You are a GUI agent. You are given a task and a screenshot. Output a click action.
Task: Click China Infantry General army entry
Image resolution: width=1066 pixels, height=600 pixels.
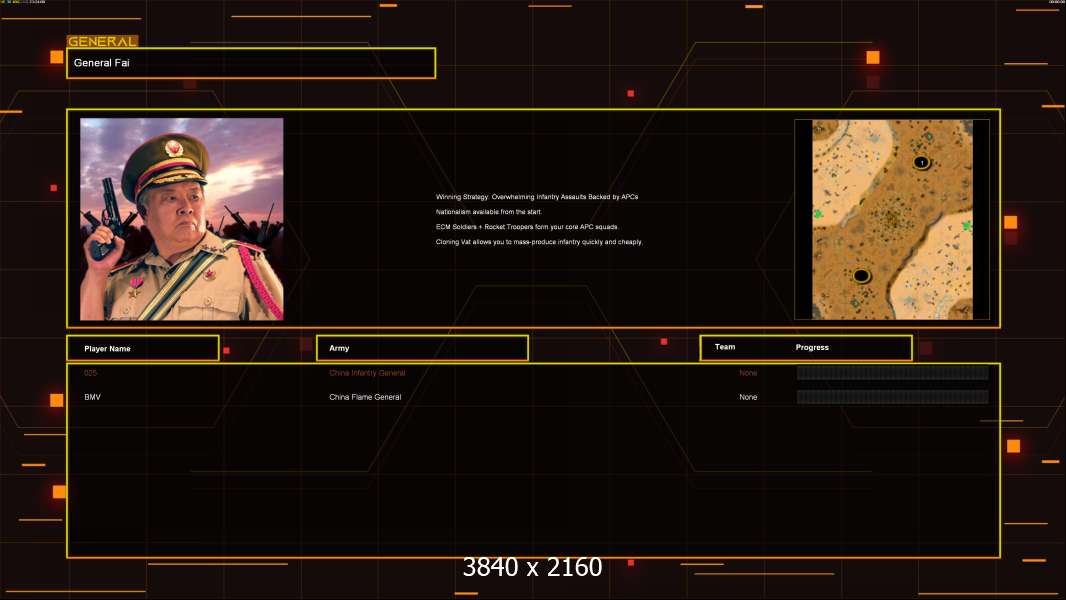pos(367,373)
